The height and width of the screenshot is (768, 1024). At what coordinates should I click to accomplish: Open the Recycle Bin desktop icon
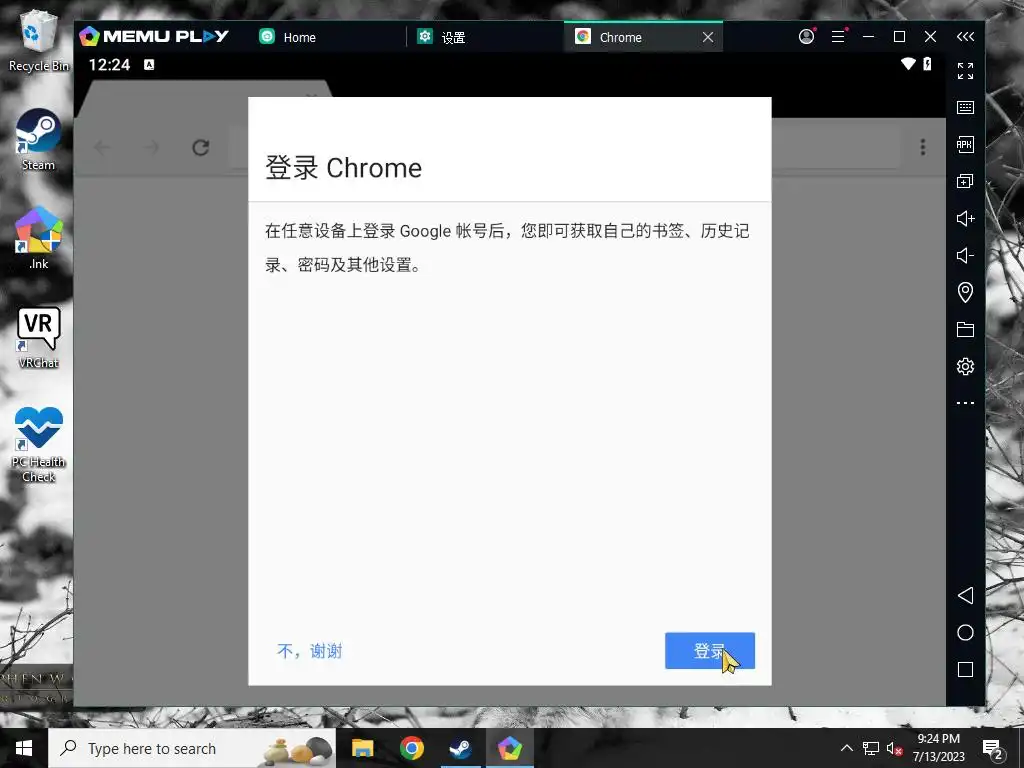pyautogui.click(x=39, y=40)
